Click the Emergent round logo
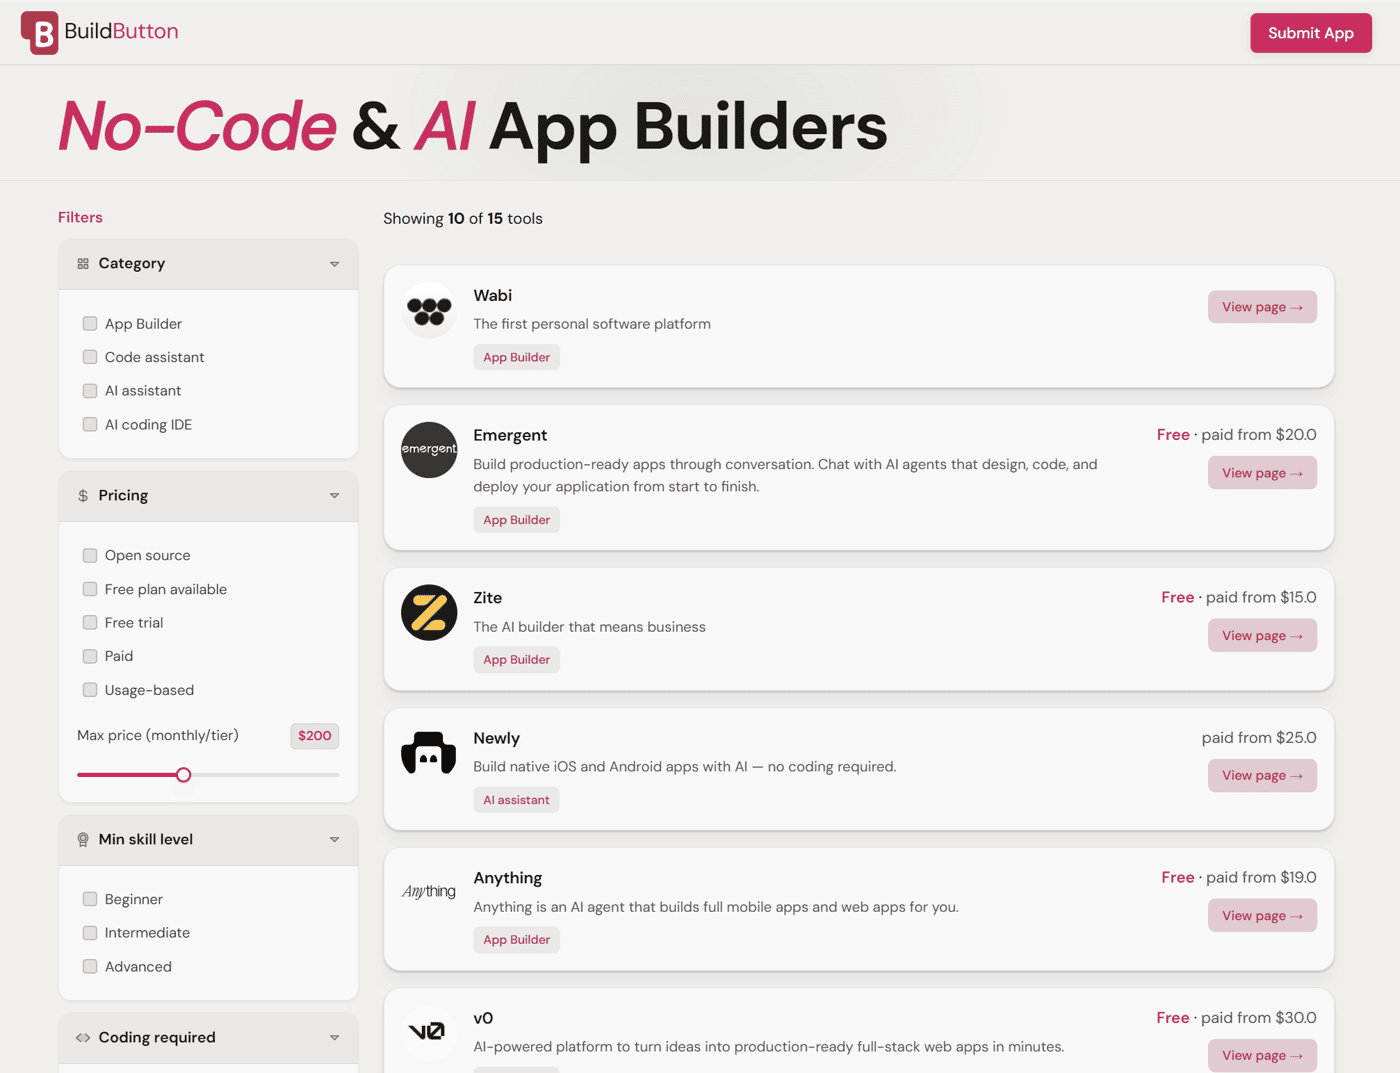1400x1073 pixels. (429, 450)
